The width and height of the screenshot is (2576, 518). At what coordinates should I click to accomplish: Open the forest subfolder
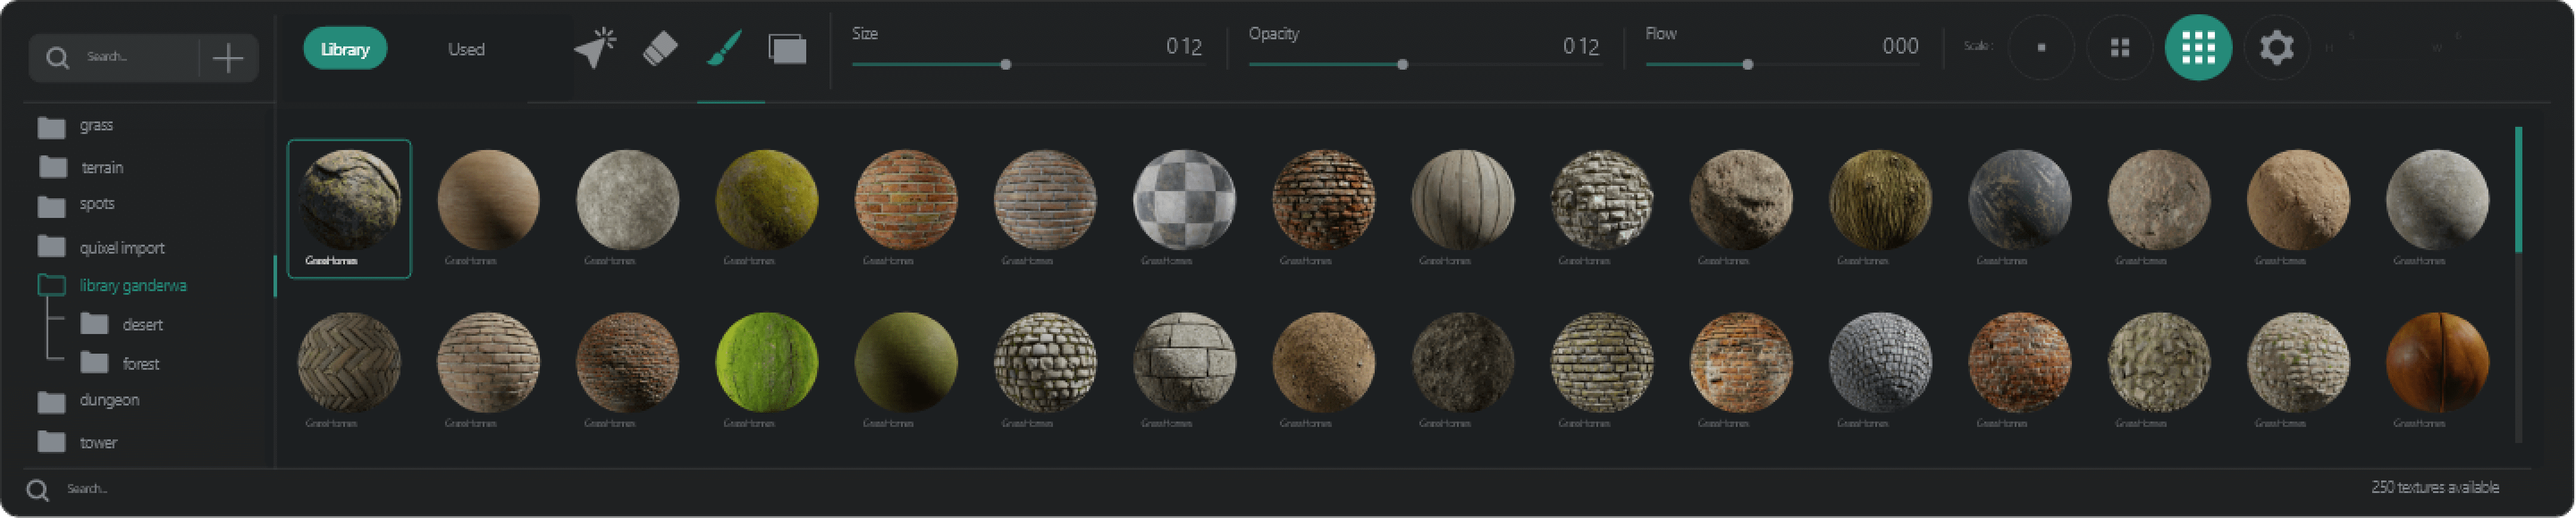click(140, 364)
